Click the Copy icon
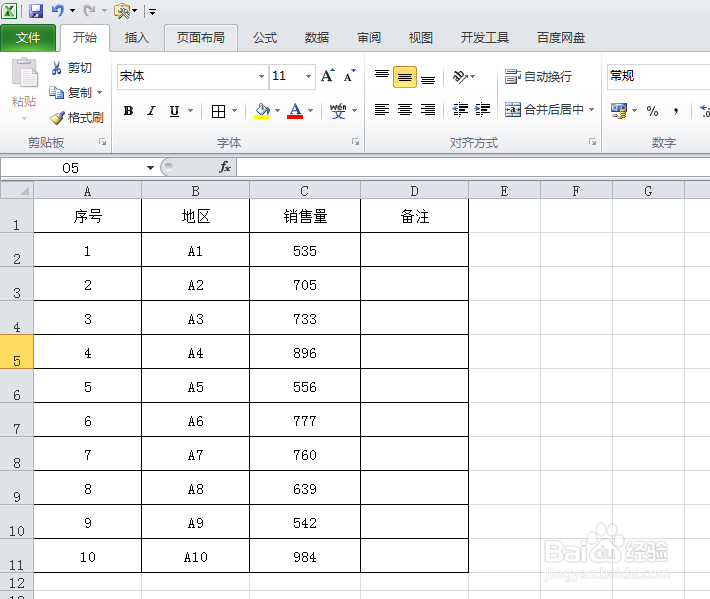The width and height of the screenshot is (710, 599). pyautogui.click(x=57, y=93)
